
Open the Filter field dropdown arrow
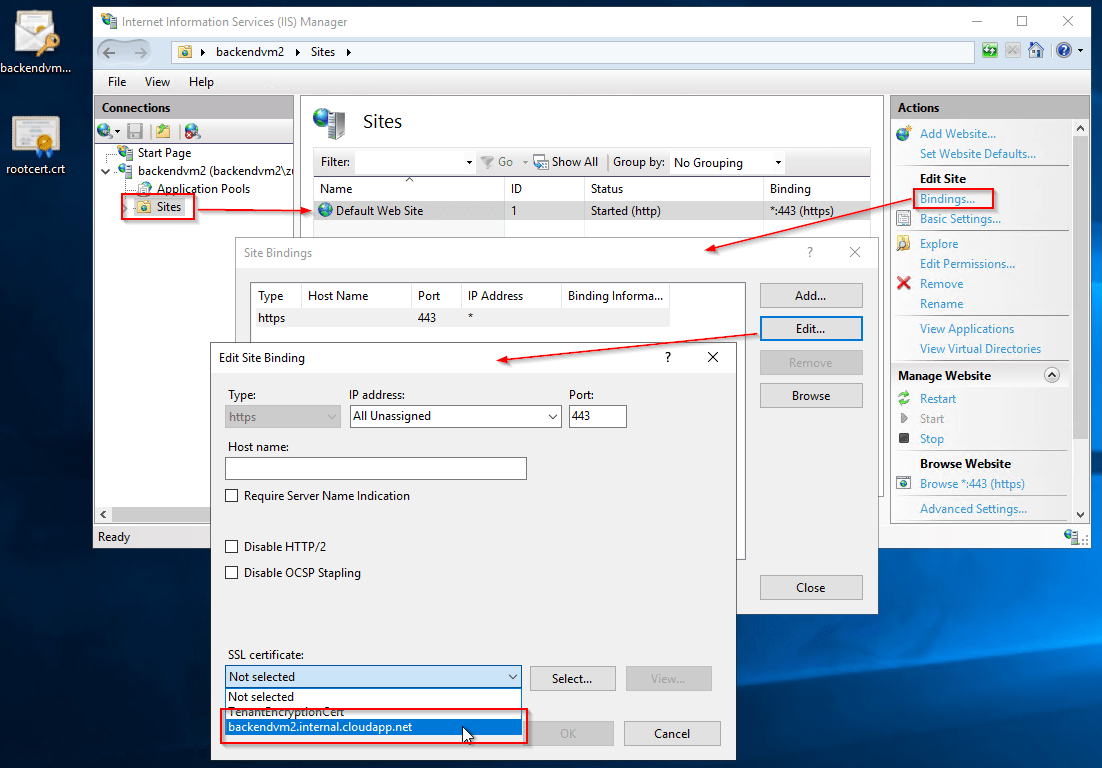pos(469,162)
